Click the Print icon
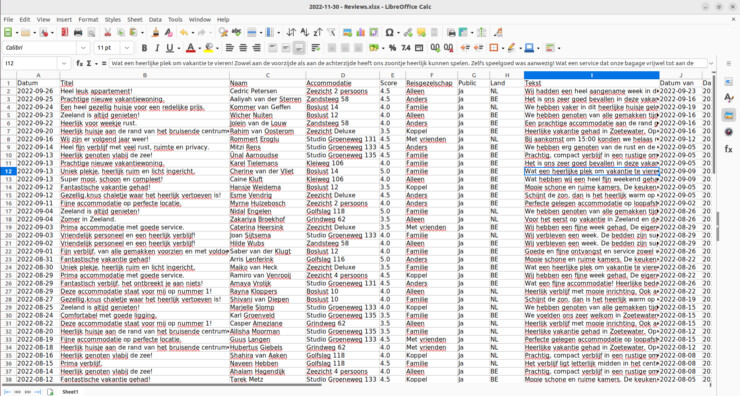The image size is (740, 396). tap(78, 33)
